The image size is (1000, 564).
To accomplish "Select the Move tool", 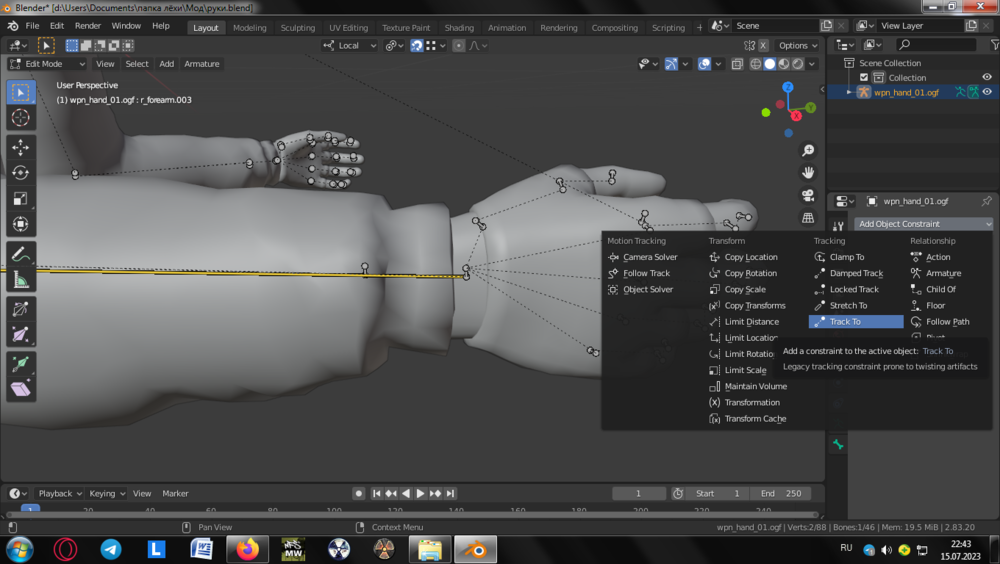I will point(20,147).
